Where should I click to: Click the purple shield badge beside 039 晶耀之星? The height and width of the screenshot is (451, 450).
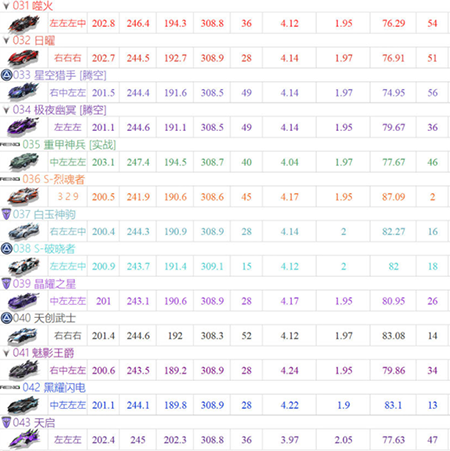[x=6, y=283]
